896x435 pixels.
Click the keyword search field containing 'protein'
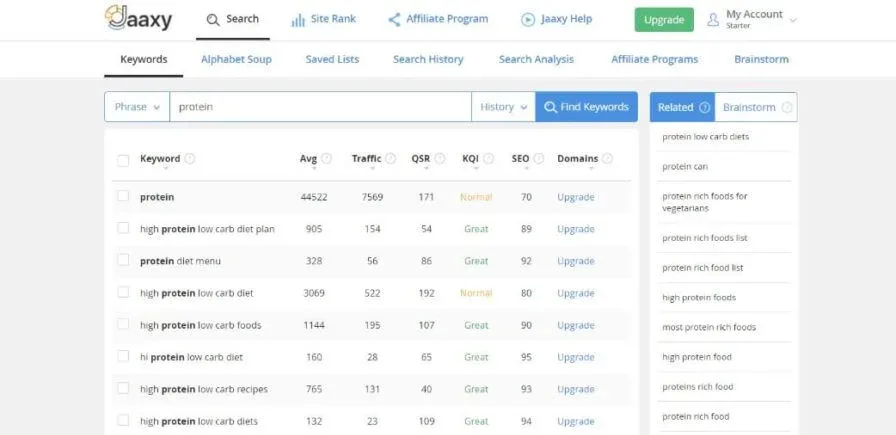(x=321, y=107)
